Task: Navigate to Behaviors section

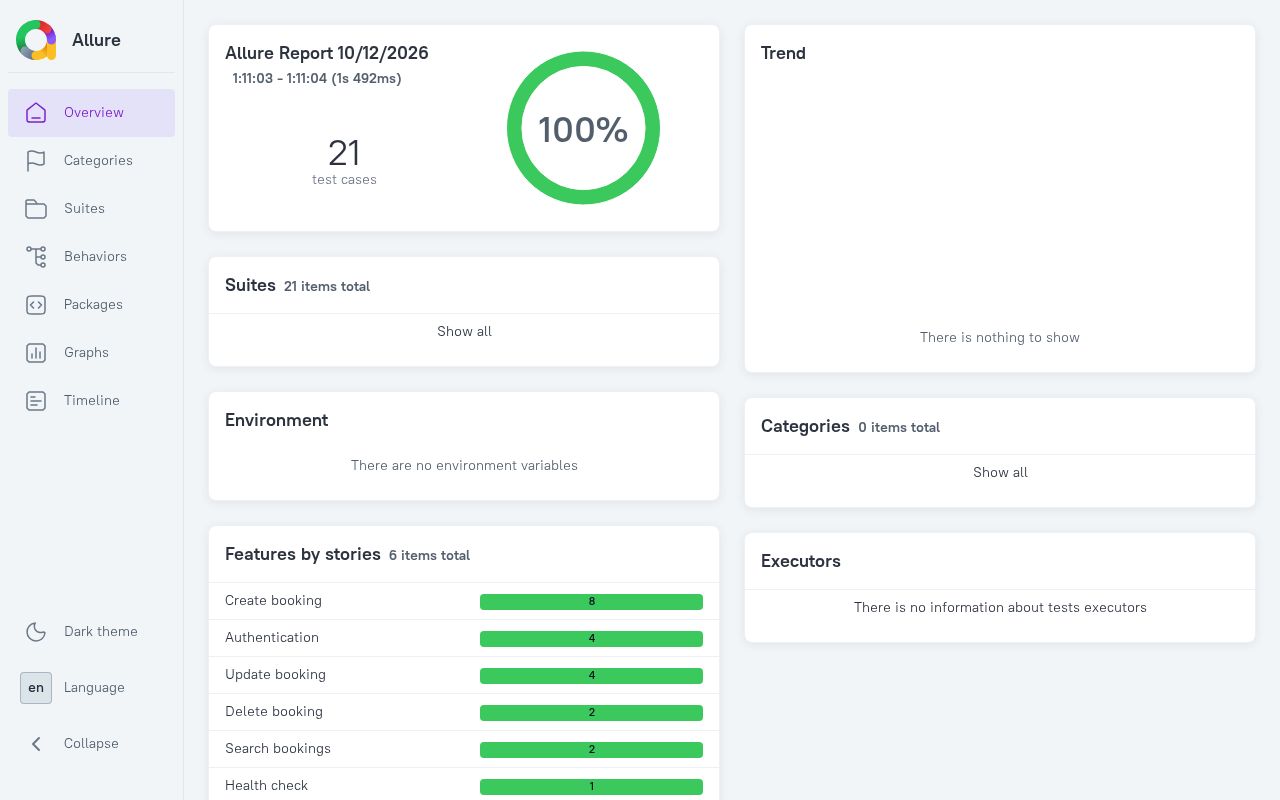Action: pos(92,257)
